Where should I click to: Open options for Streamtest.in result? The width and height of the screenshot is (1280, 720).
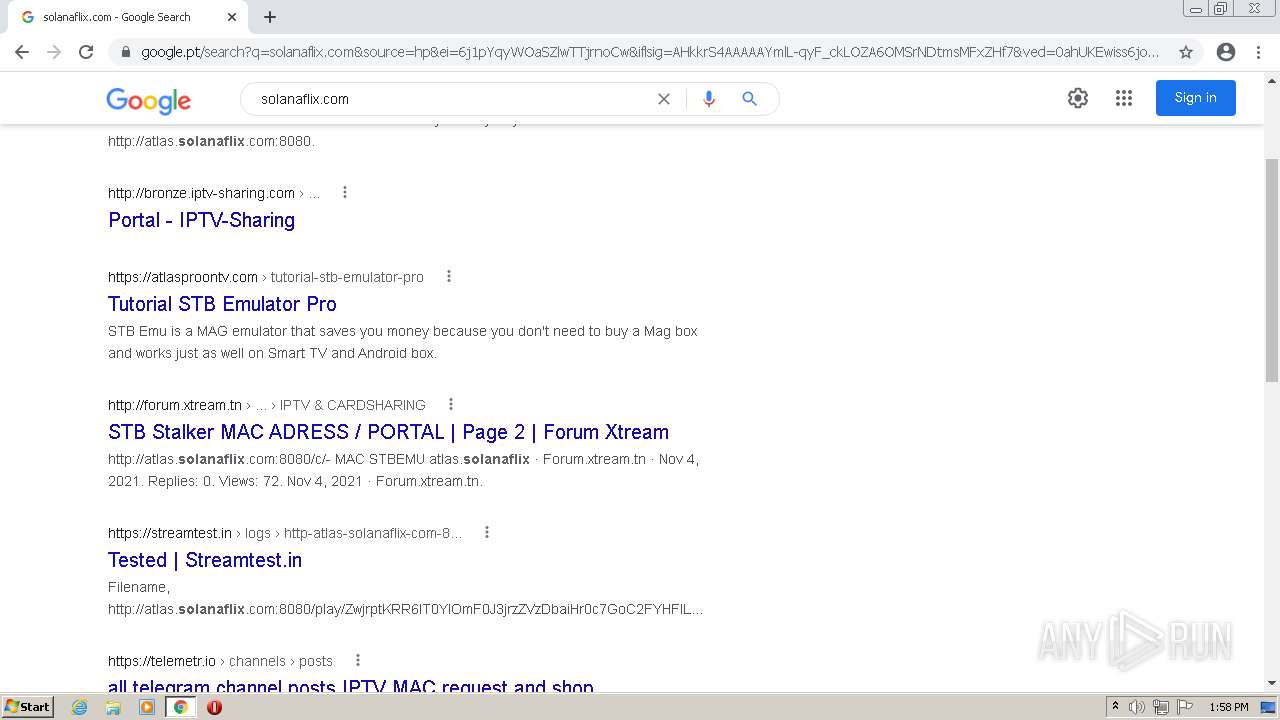(x=487, y=532)
